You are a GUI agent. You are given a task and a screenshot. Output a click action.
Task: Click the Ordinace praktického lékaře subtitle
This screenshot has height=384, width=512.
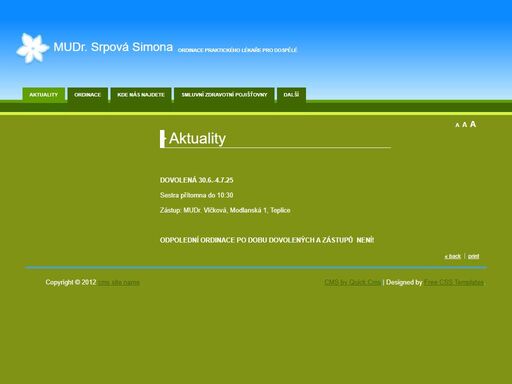coord(237,50)
